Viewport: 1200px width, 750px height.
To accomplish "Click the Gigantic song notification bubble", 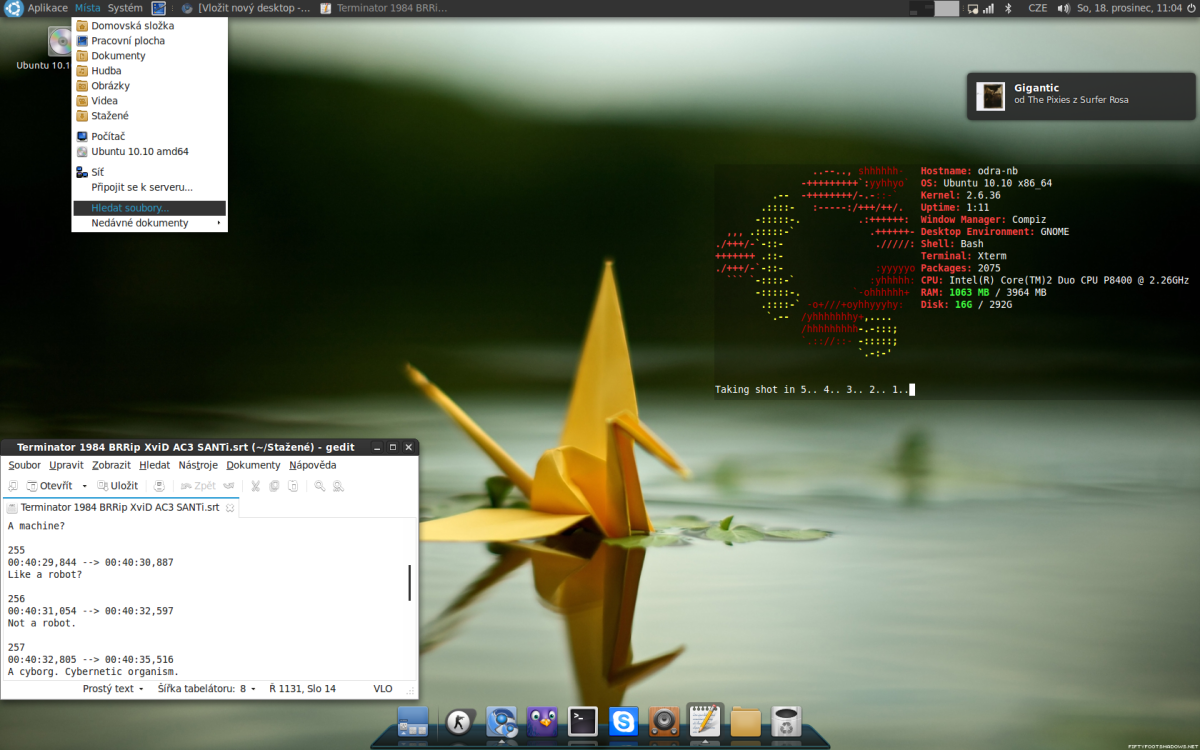I will coord(1081,96).
